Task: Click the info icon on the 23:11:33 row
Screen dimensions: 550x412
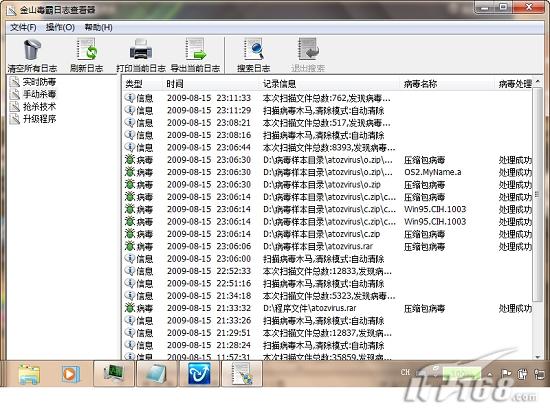Action: click(130, 98)
